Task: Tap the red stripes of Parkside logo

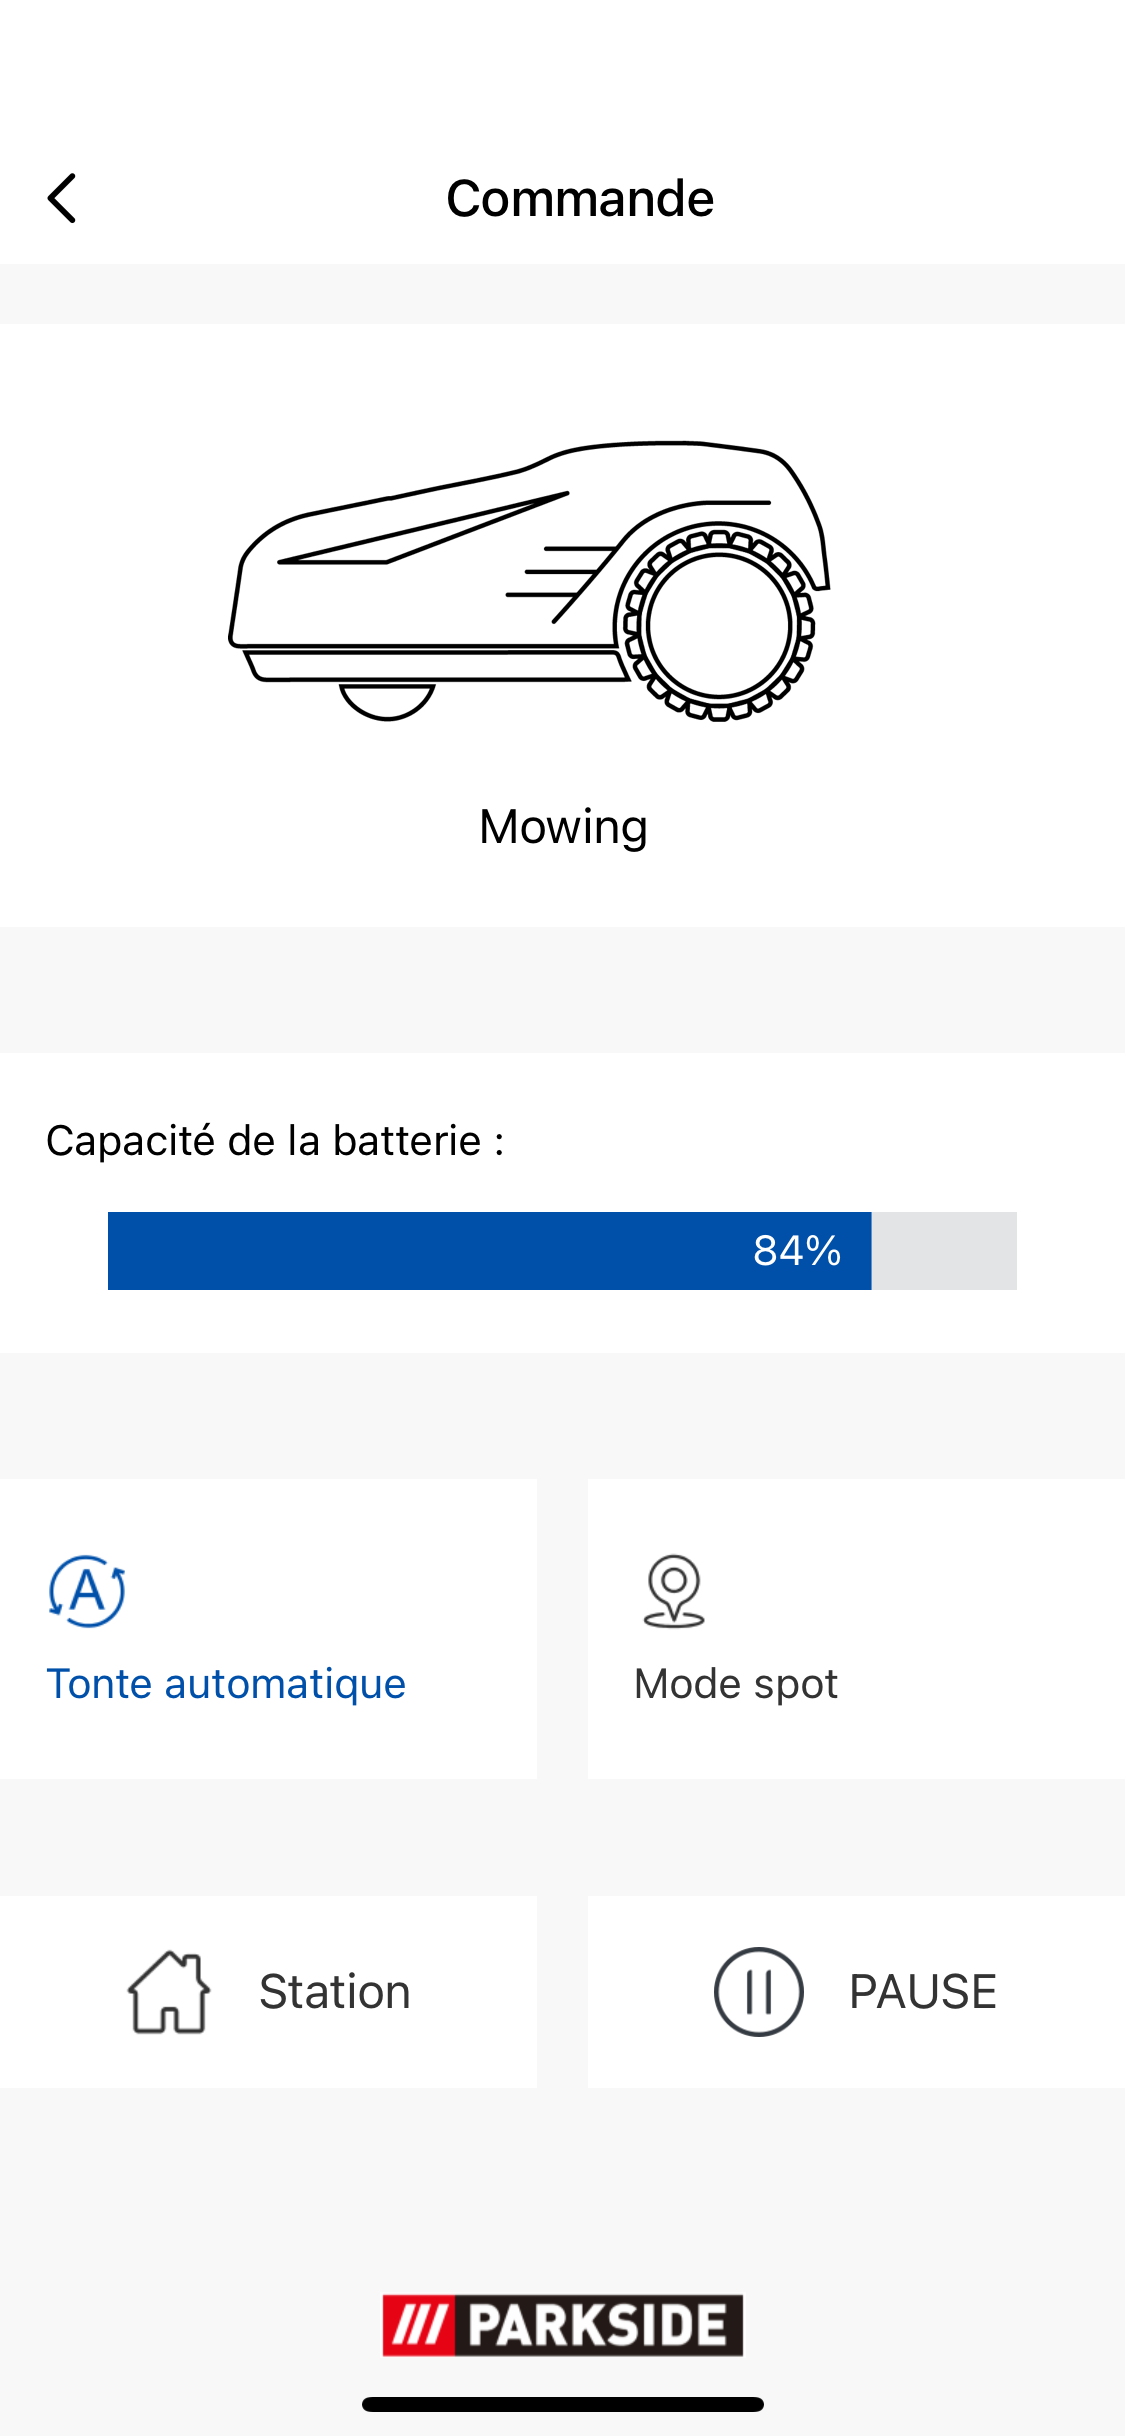Action: pyautogui.click(x=418, y=2325)
